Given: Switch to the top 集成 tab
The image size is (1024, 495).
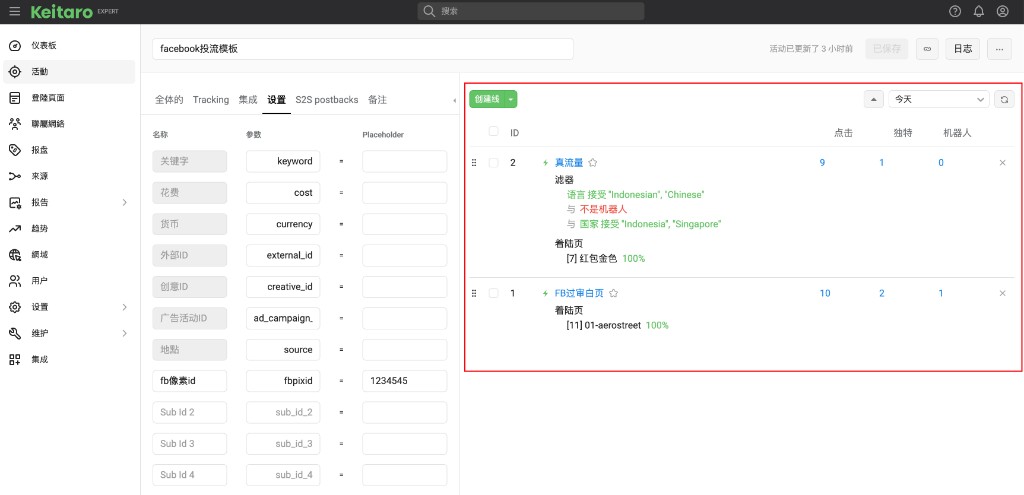Looking at the screenshot, I should pyautogui.click(x=248, y=100).
